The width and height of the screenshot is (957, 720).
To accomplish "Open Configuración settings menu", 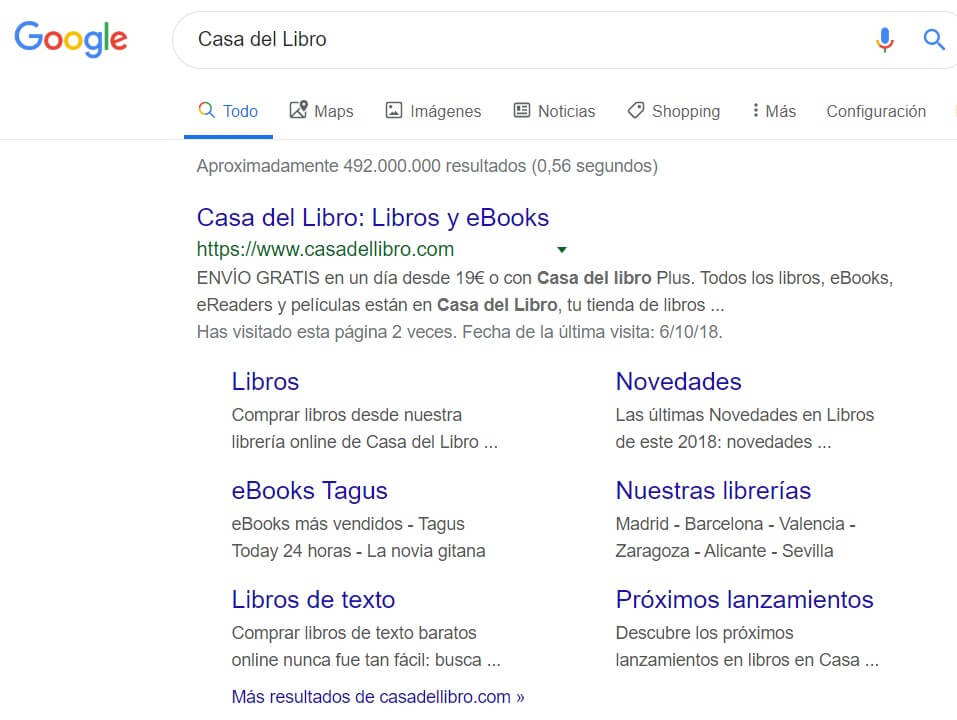I will point(876,111).
